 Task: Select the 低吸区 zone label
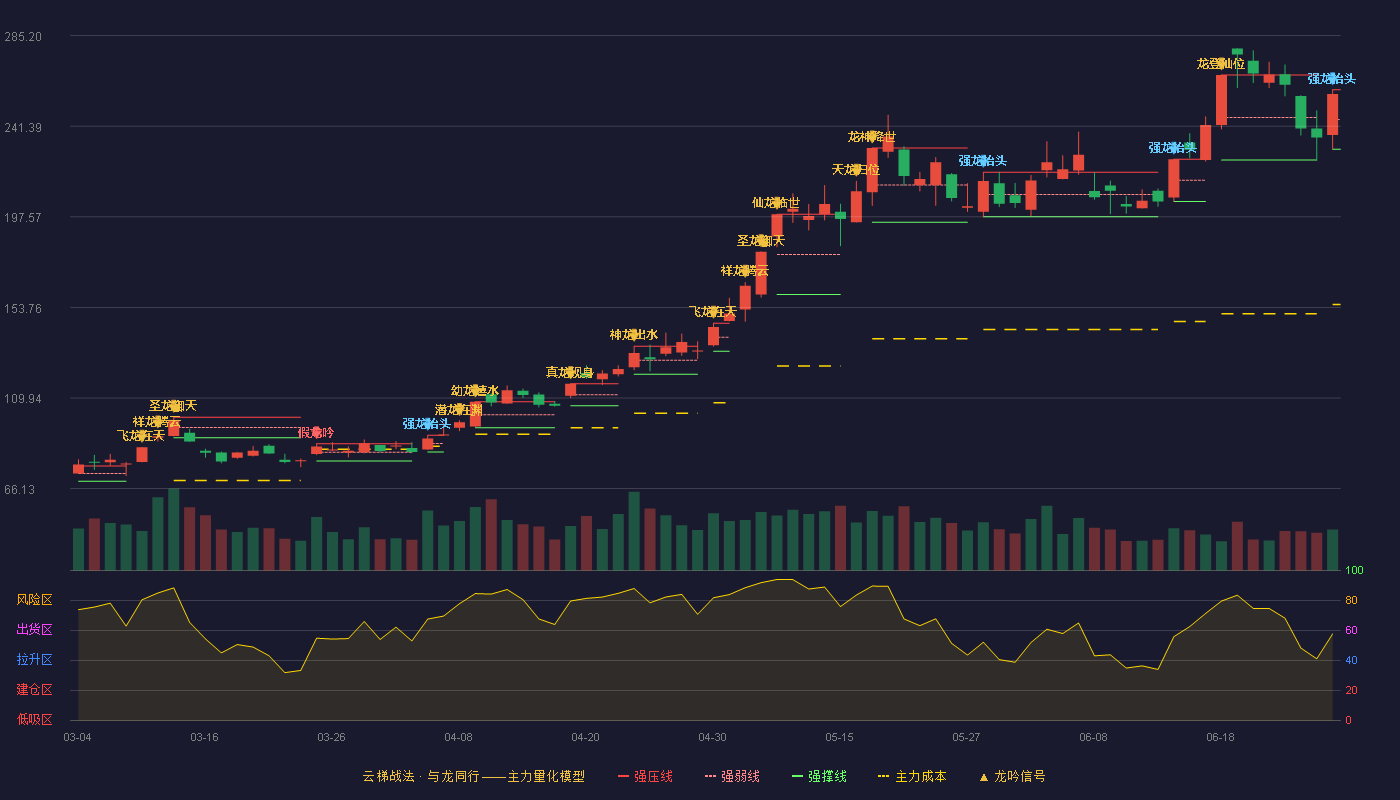coord(35,719)
